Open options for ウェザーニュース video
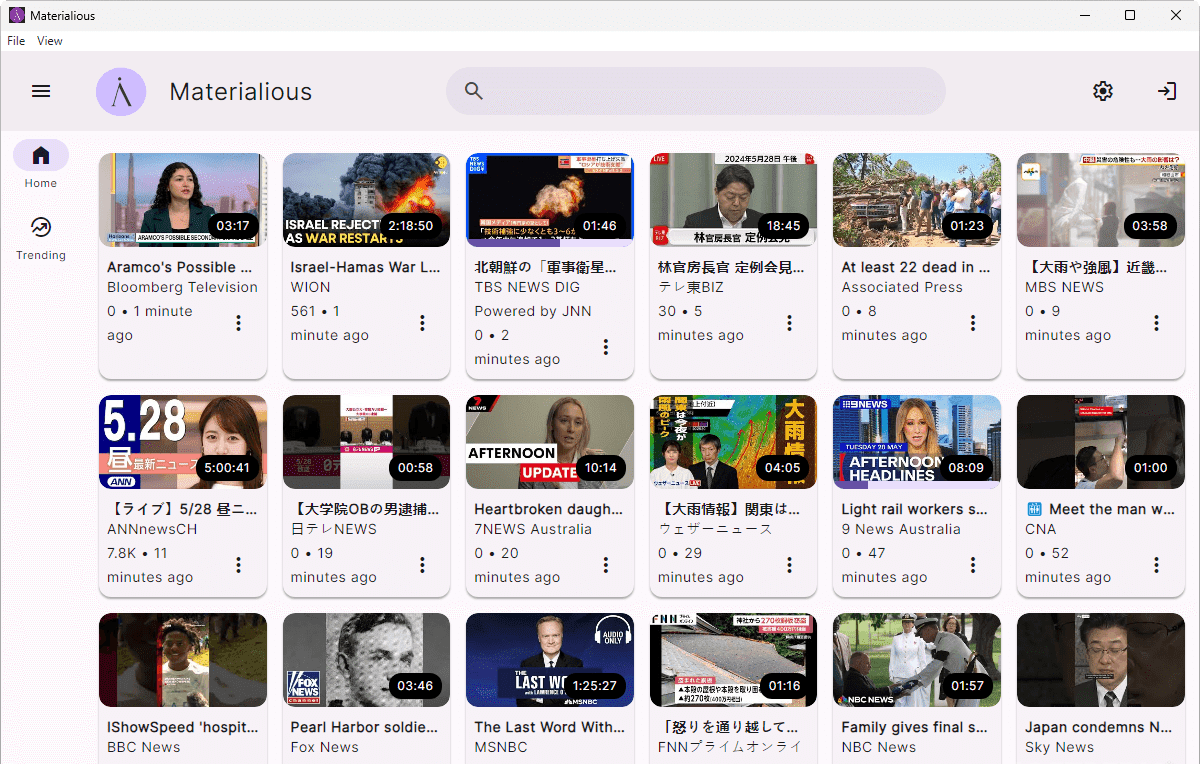Screen dimensions: 1200x764 click(x=789, y=565)
